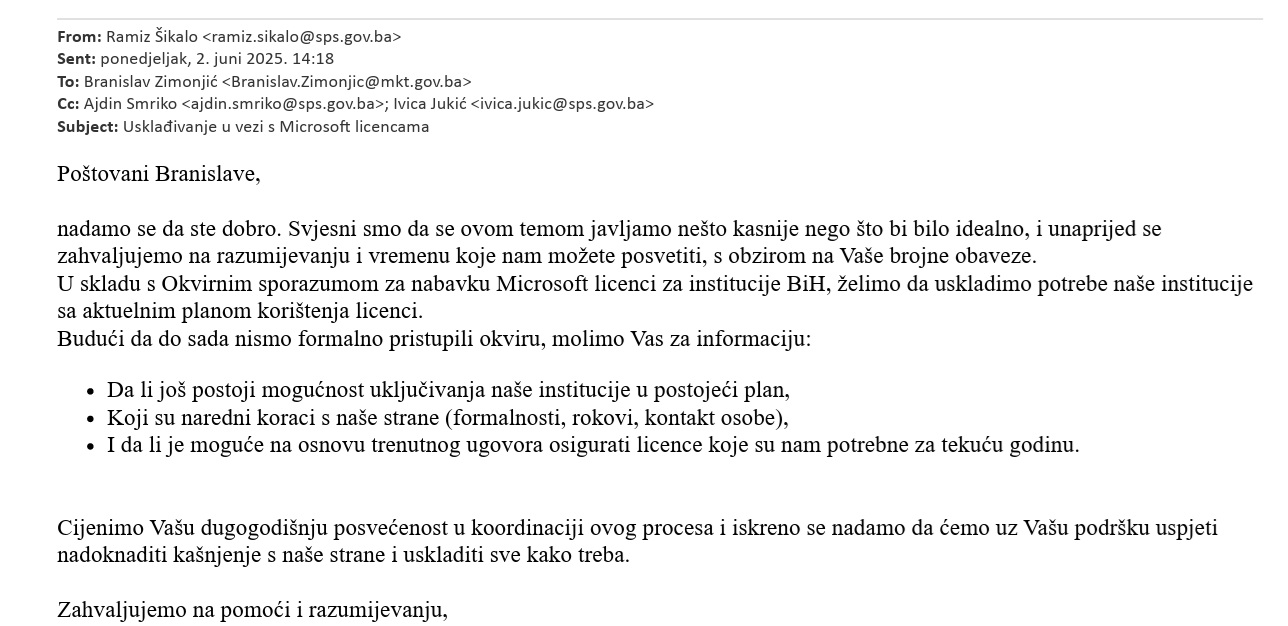The image size is (1288, 626).
Task: Click Cc name Ajdin Smriko
Action: (x=130, y=104)
